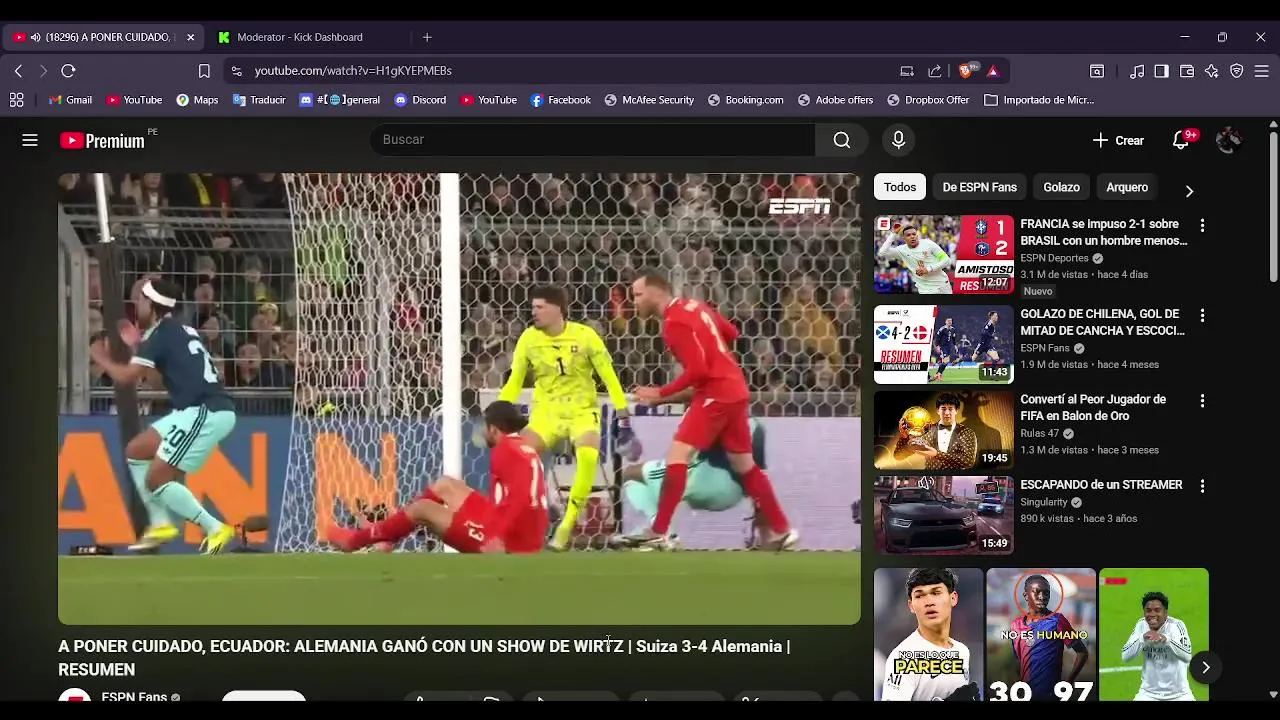Image resolution: width=1280 pixels, height=720 pixels.
Task: Filter suggestions by De ESPN Fans chip
Action: (x=979, y=187)
